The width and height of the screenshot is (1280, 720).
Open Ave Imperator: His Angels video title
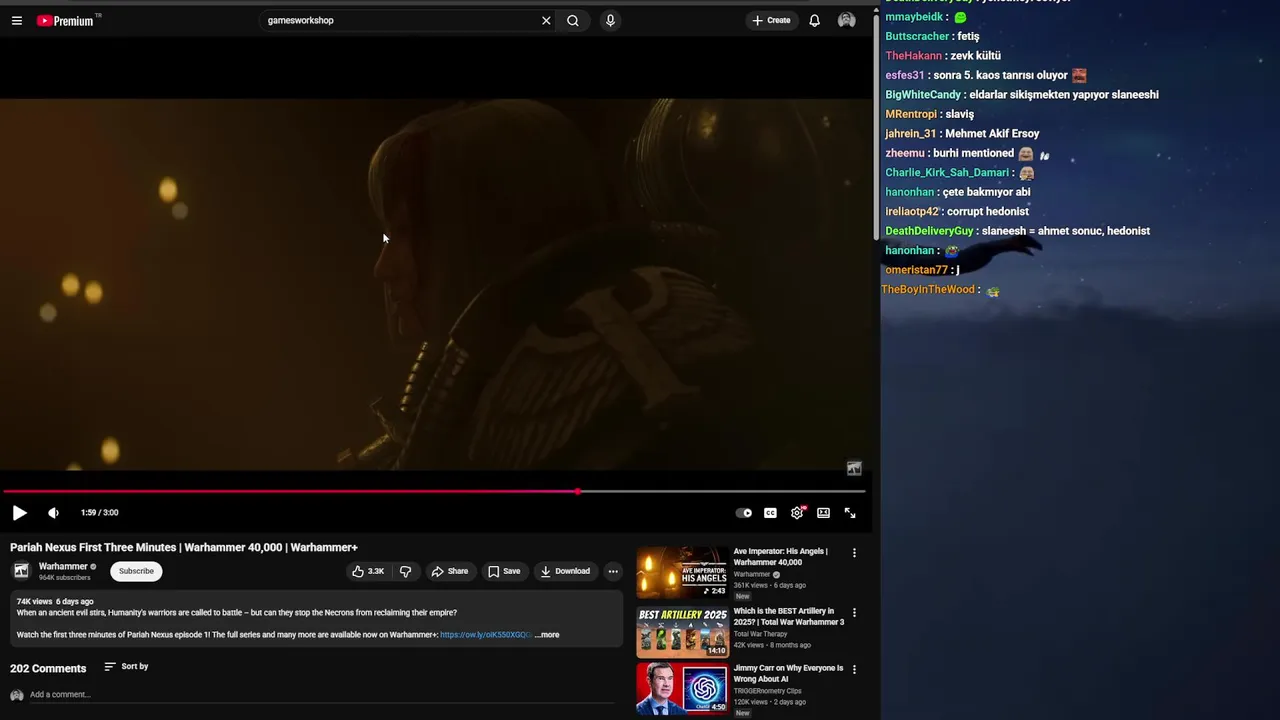click(x=781, y=556)
